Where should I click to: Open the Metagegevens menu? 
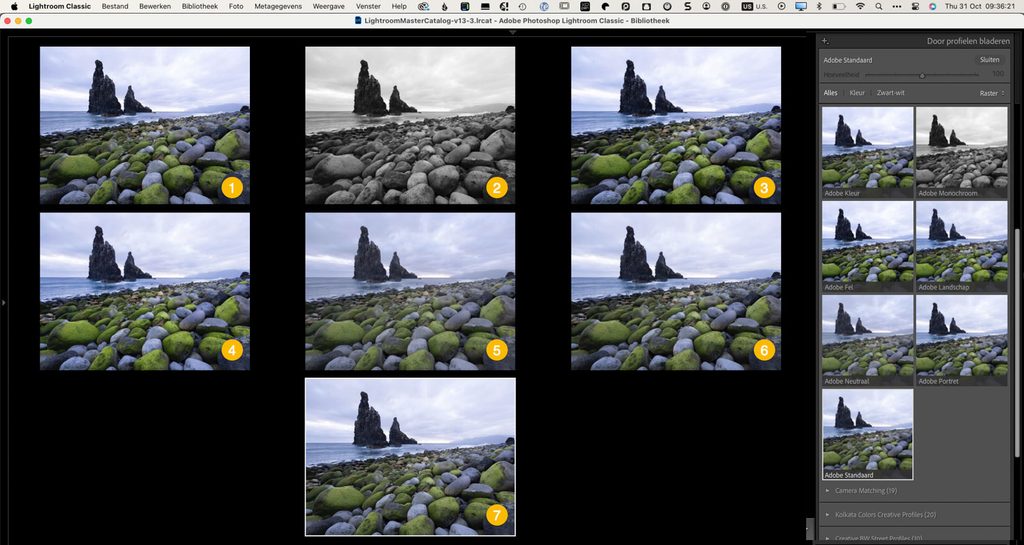pyautogui.click(x=276, y=6)
